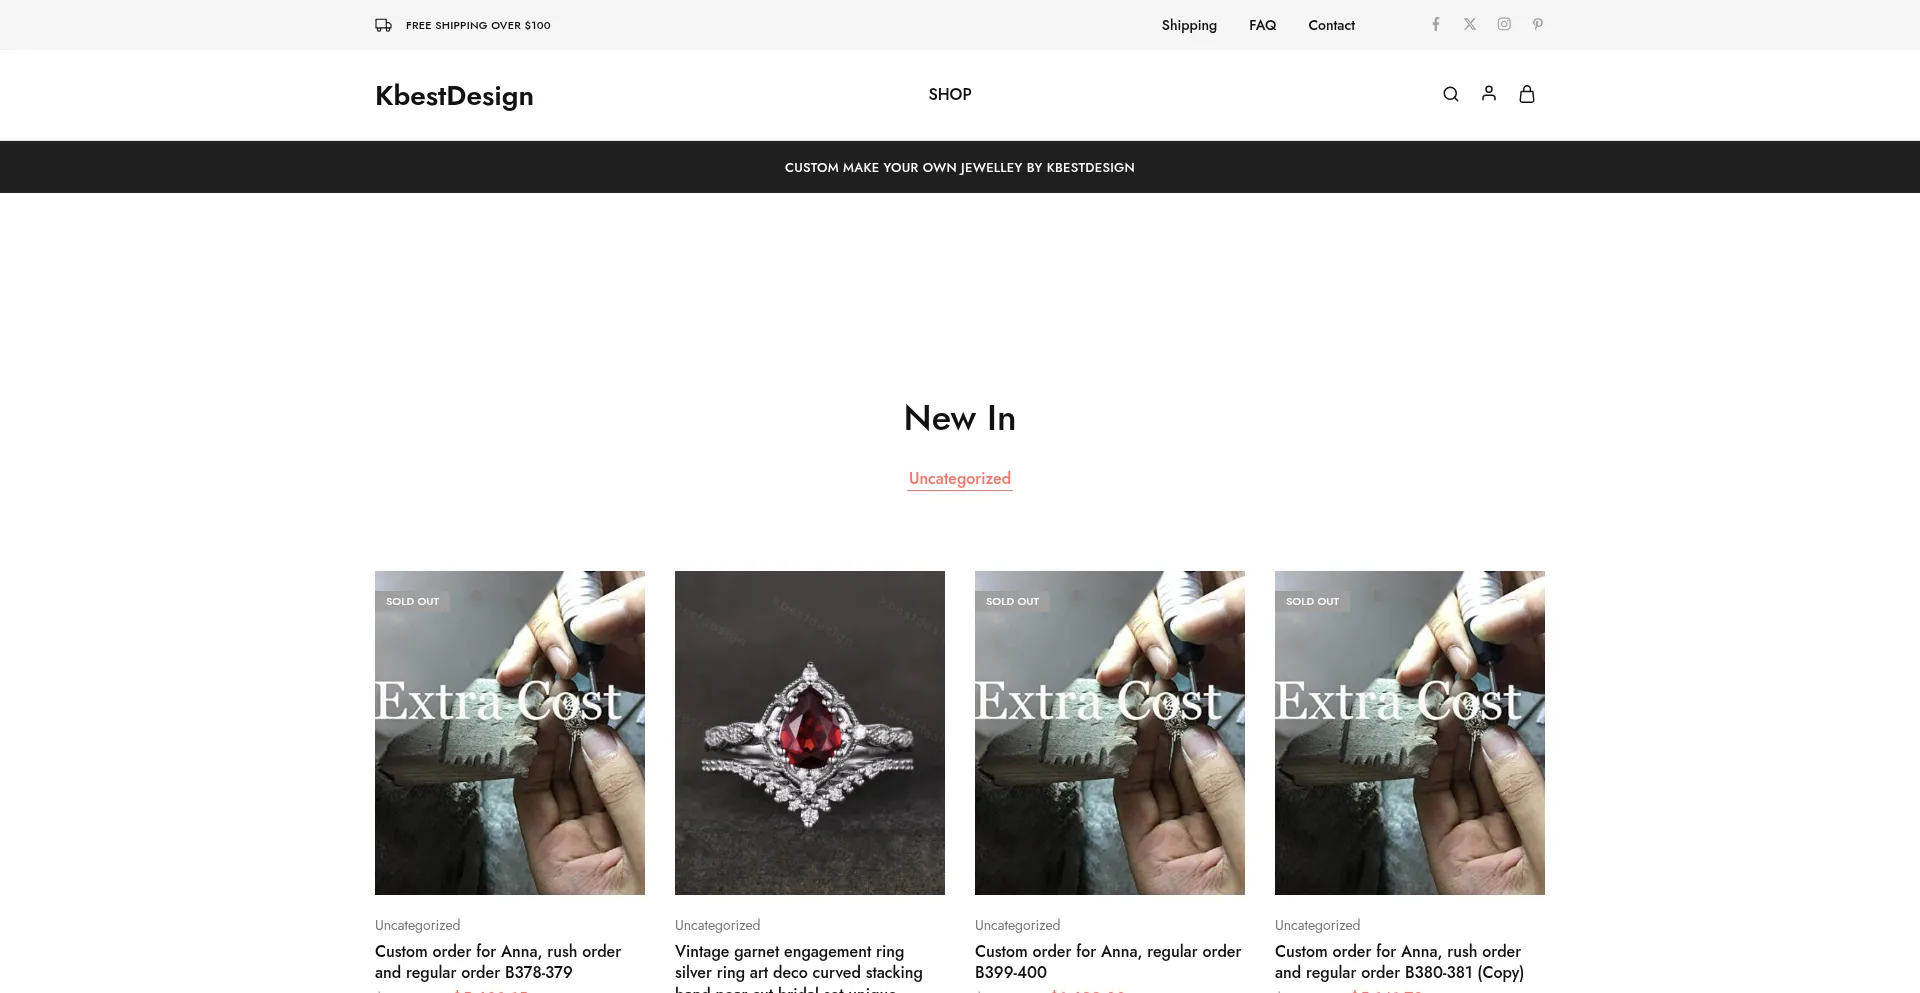The image size is (1920, 993).
Task: Click the free shipping truck icon
Action: pos(383,25)
